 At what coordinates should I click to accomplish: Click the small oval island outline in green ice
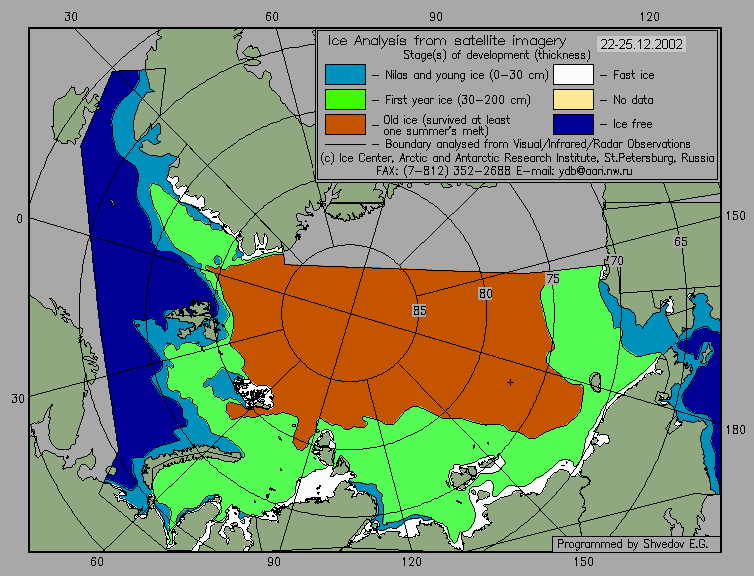click(x=595, y=383)
